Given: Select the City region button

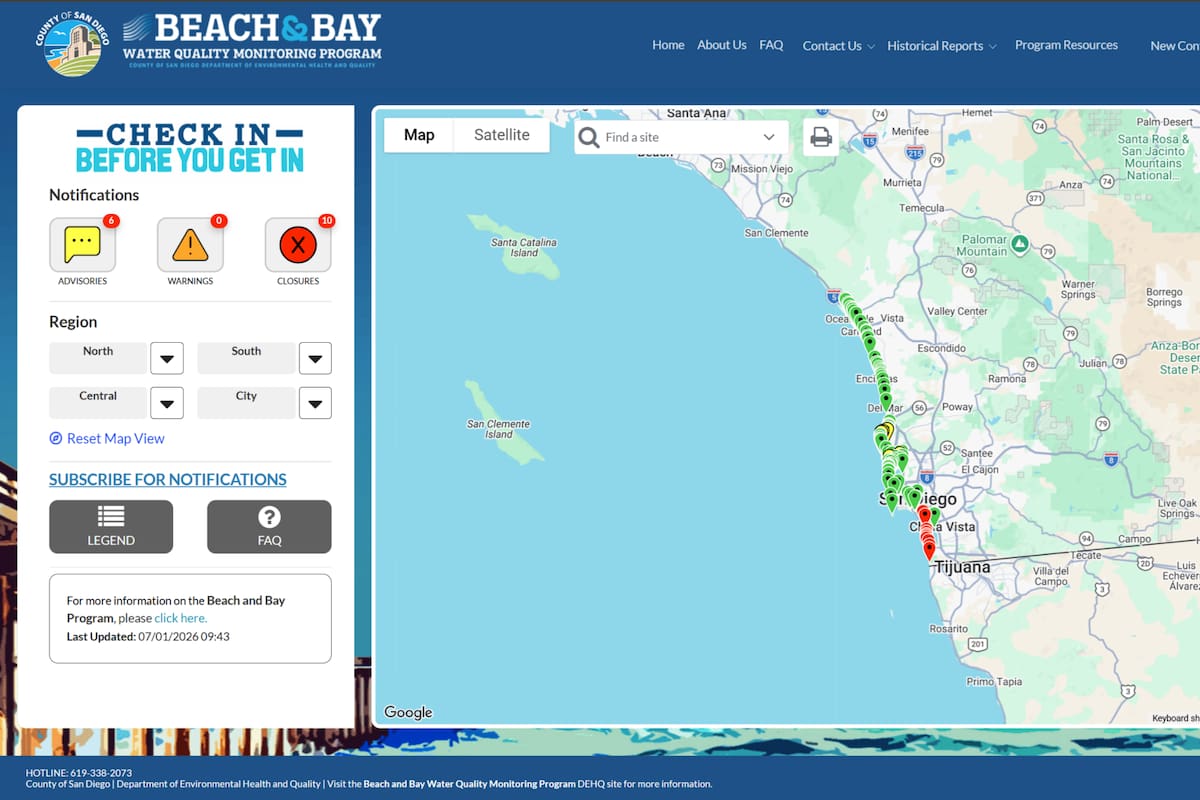Looking at the screenshot, I should coord(246,403).
